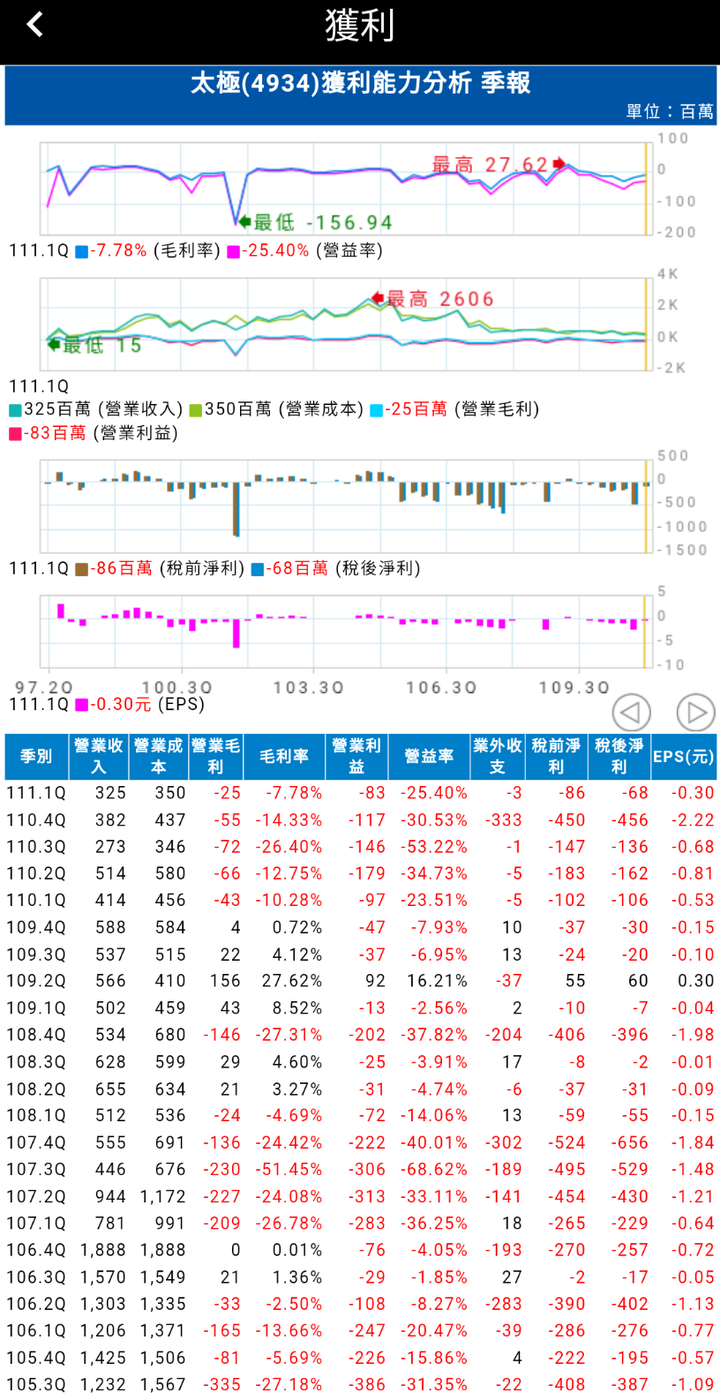Select the 109.4Q row label

pyautogui.click(x=36, y=928)
